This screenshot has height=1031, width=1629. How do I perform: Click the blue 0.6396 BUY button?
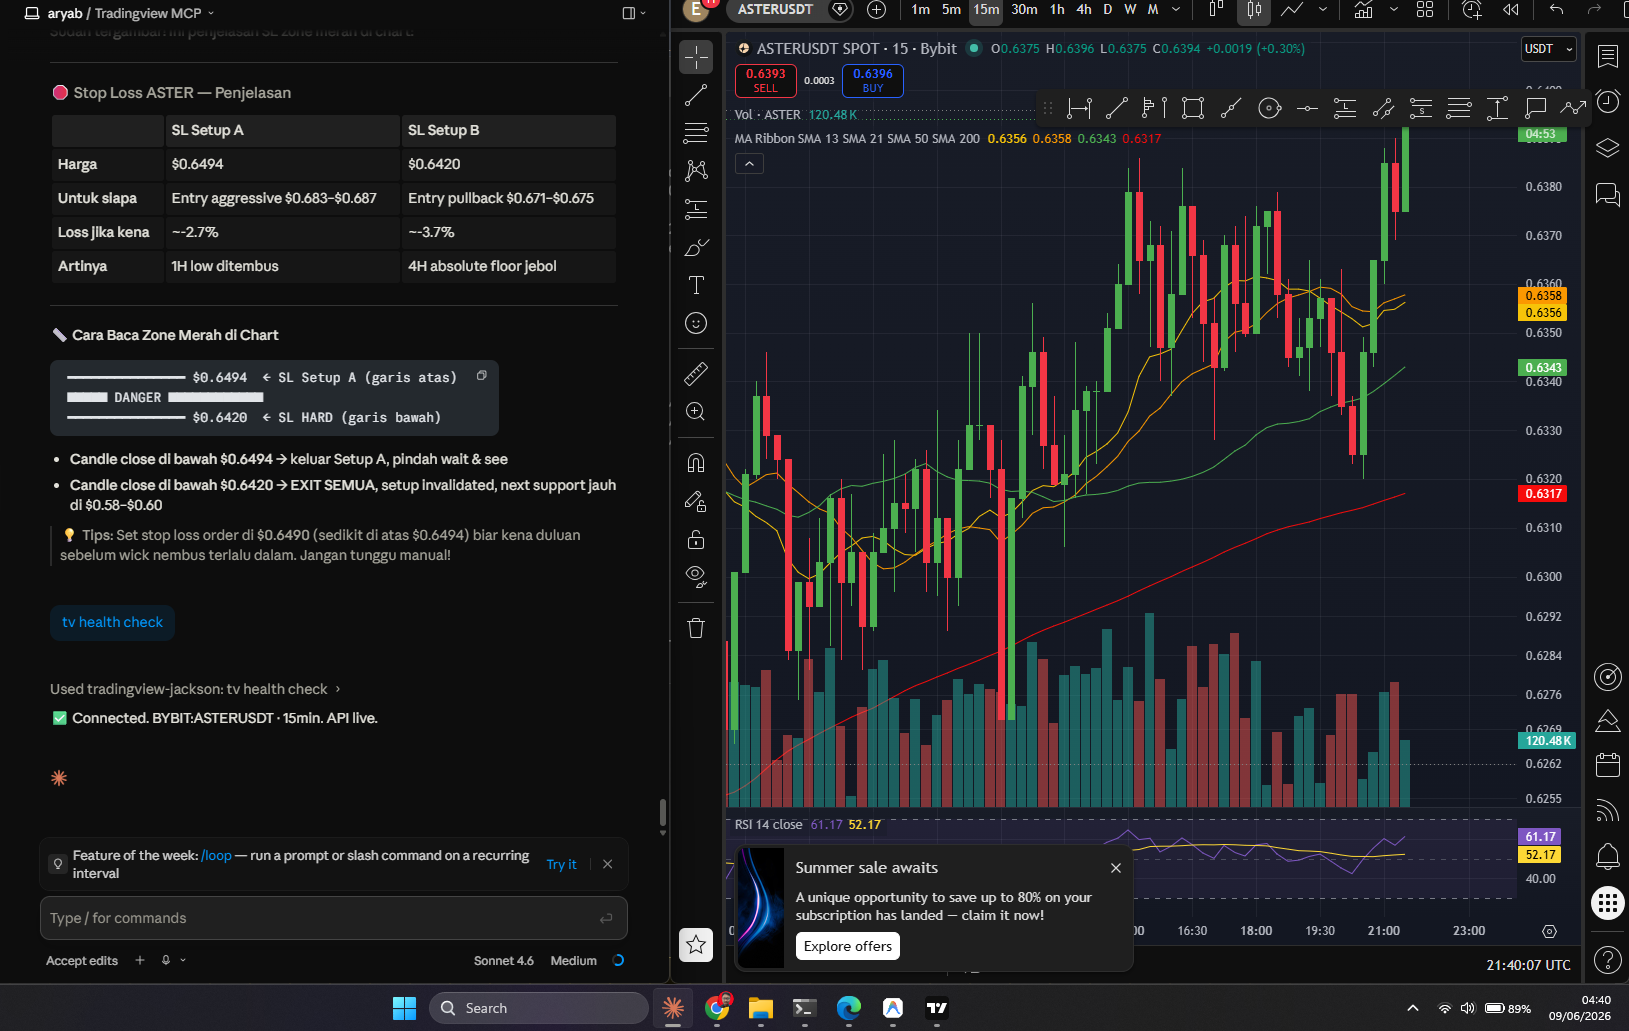[873, 80]
